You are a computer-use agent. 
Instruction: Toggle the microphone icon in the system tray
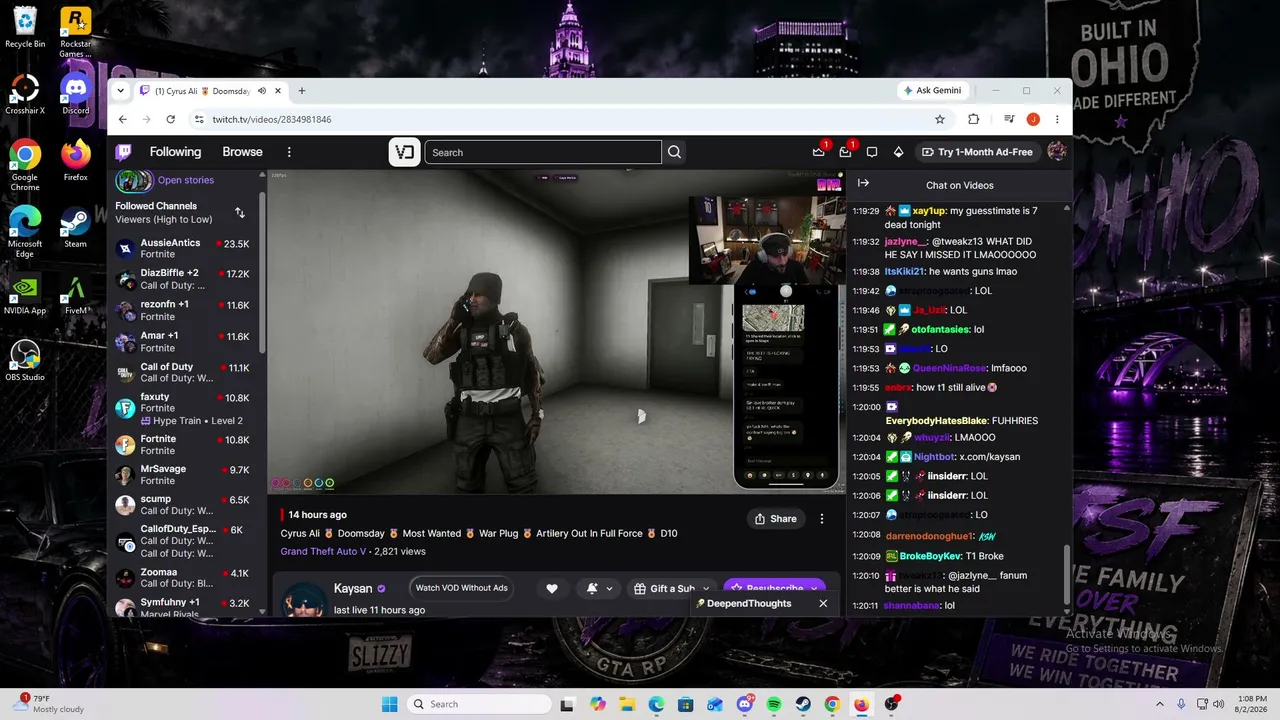(1181, 704)
